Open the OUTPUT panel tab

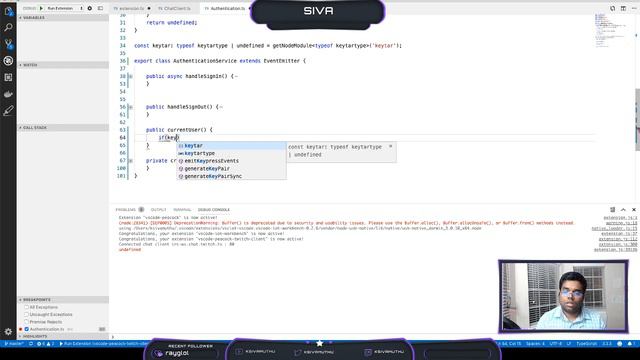(158, 209)
